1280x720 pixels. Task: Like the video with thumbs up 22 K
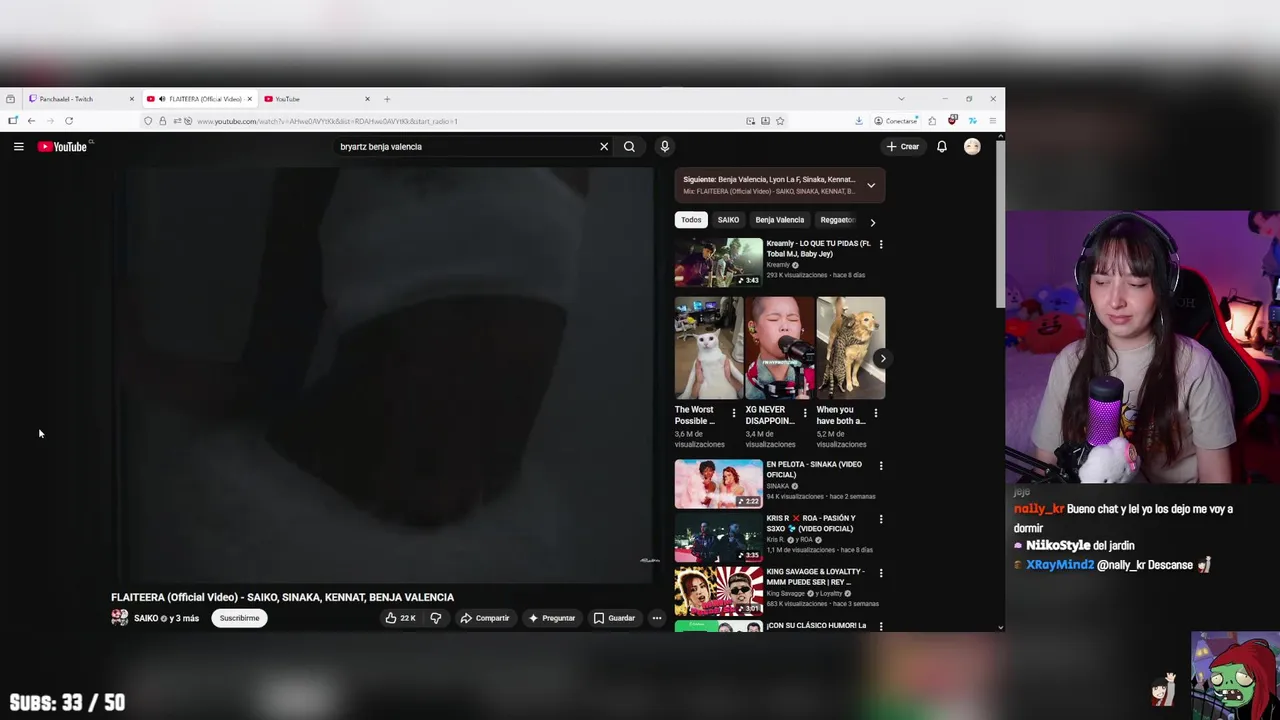[x=401, y=618]
